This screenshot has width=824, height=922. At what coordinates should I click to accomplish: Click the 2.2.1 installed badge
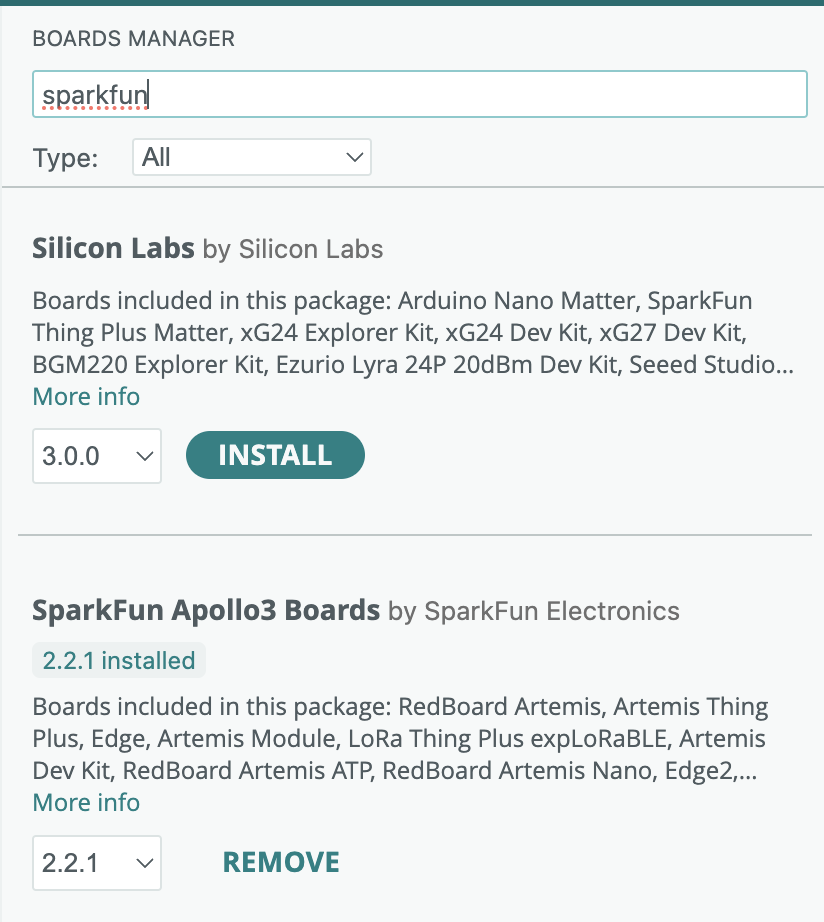[x=118, y=660]
